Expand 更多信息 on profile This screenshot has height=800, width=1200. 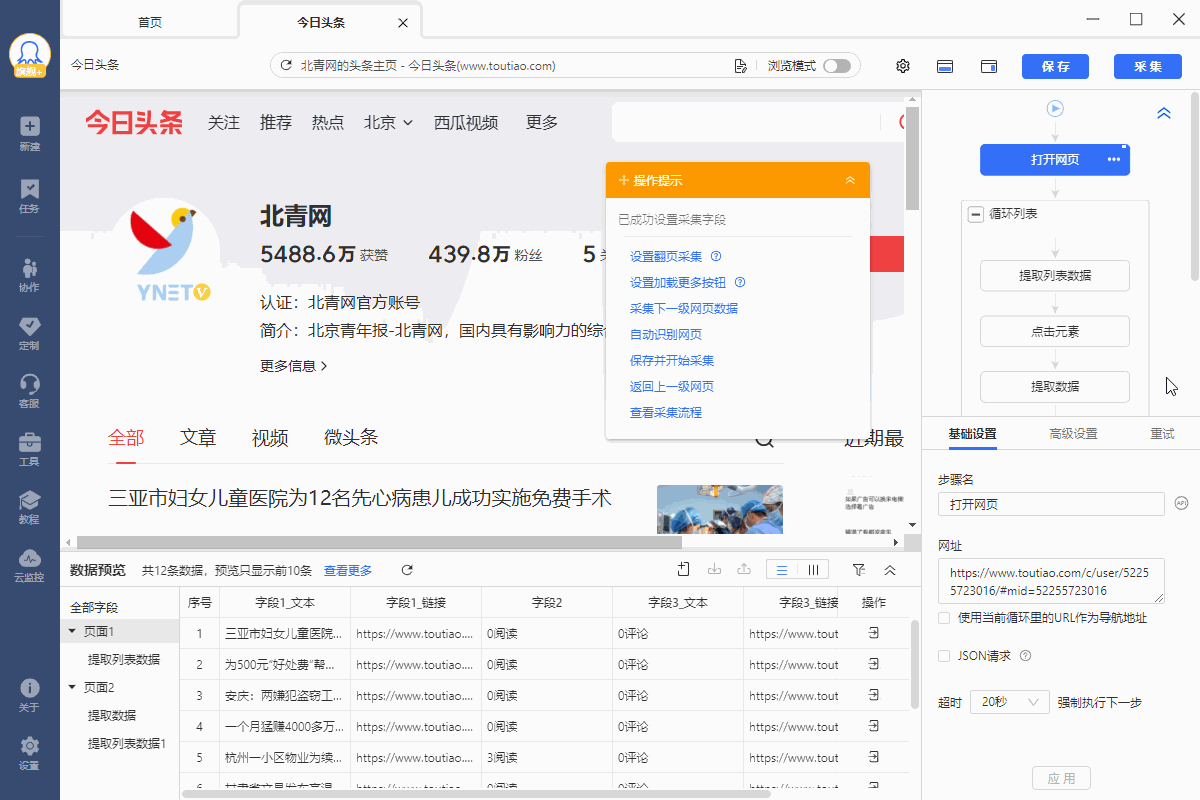pos(294,366)
